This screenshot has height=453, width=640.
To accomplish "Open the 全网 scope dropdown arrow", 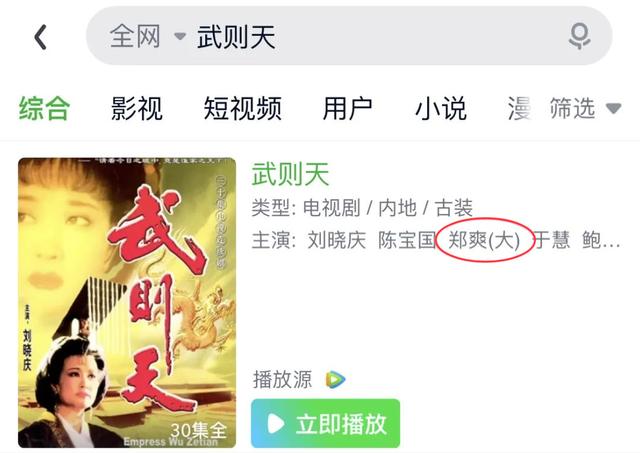I will click(x=180, y=36).
